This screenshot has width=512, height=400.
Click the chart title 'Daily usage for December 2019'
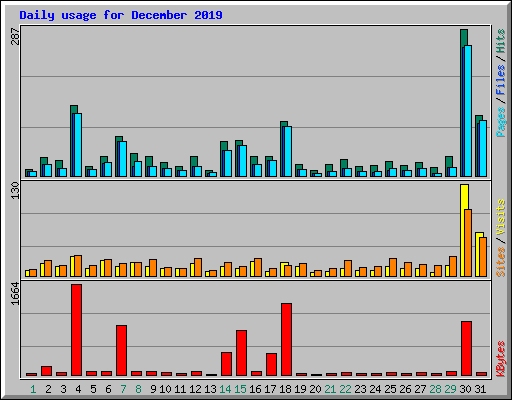[x=121, y=15]
